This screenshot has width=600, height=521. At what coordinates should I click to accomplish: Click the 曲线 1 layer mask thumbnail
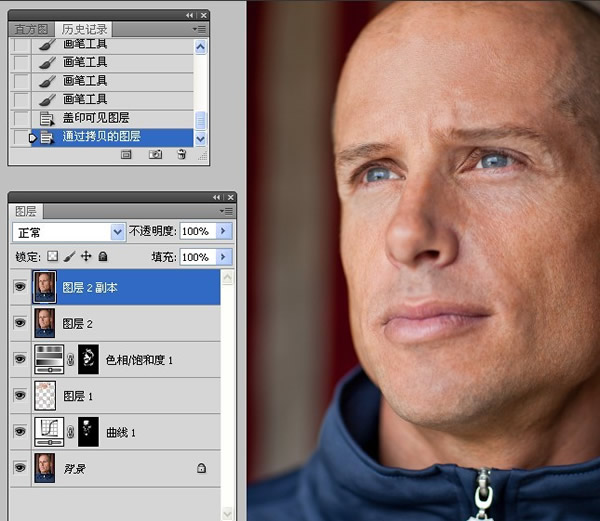point(88,432)
